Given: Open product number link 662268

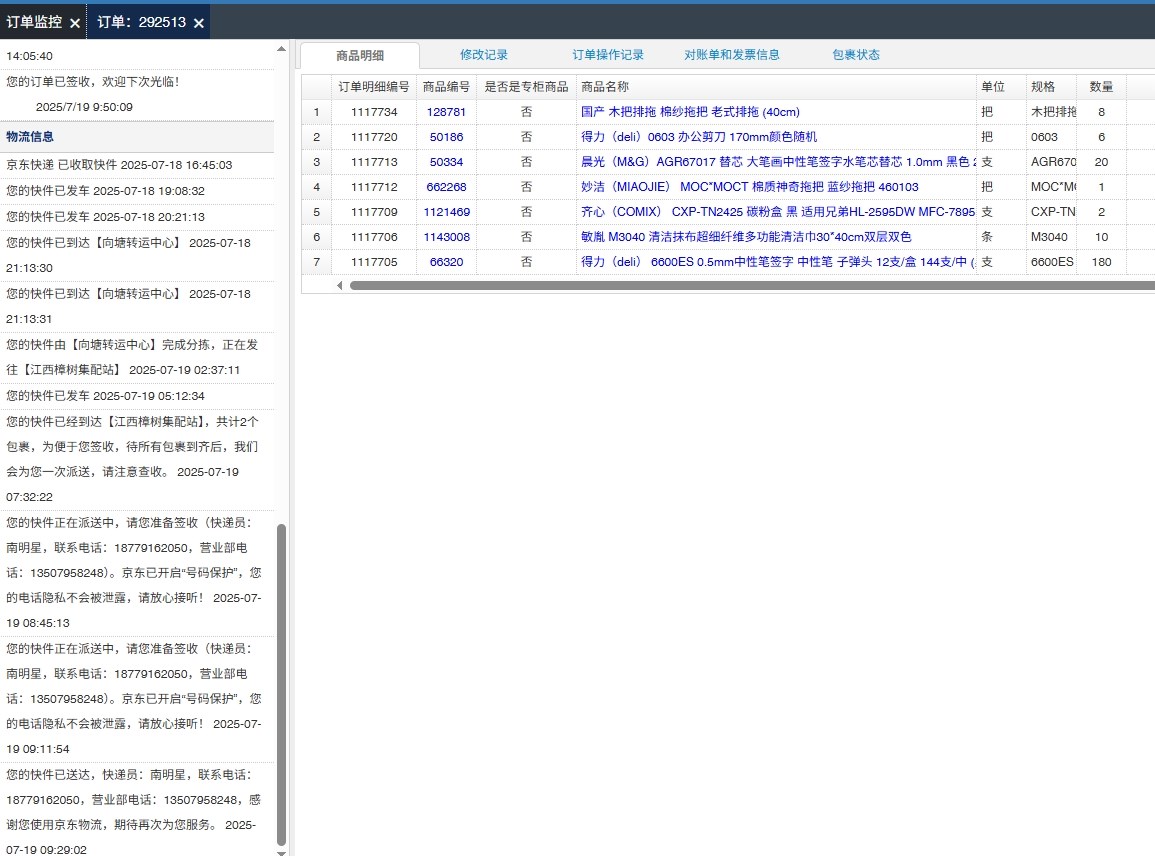Looking at the screenshot, I should [446, 187].
